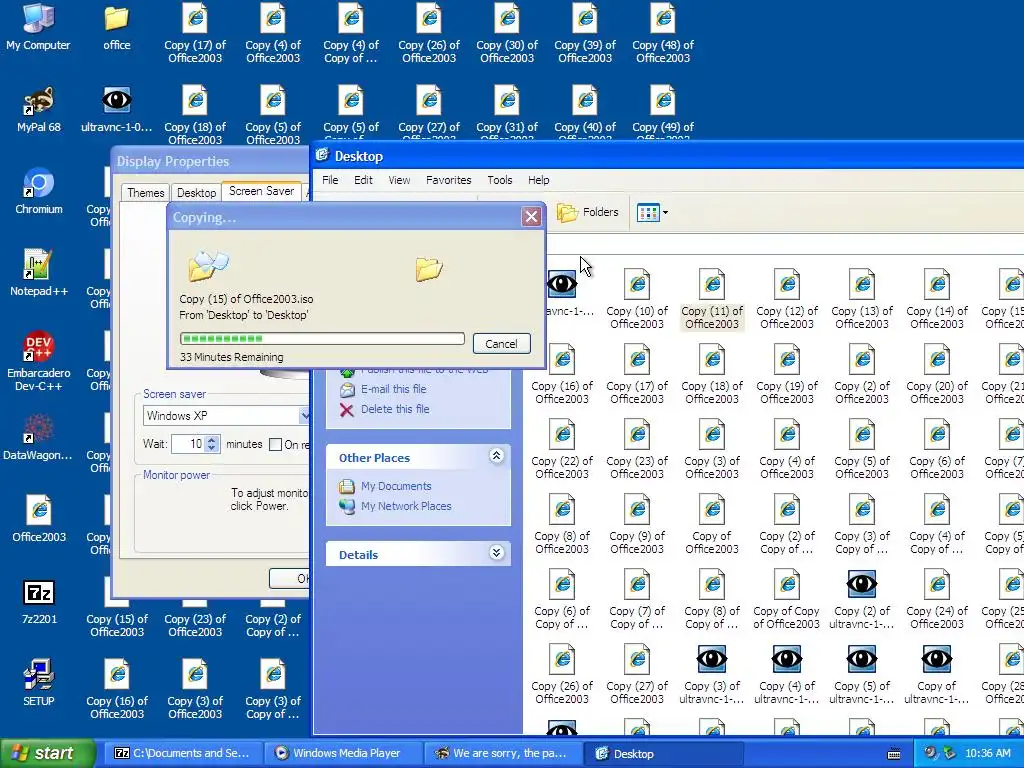Select the DataWagon desktop shortcut

pyautogui.click(x=39, y=437)
